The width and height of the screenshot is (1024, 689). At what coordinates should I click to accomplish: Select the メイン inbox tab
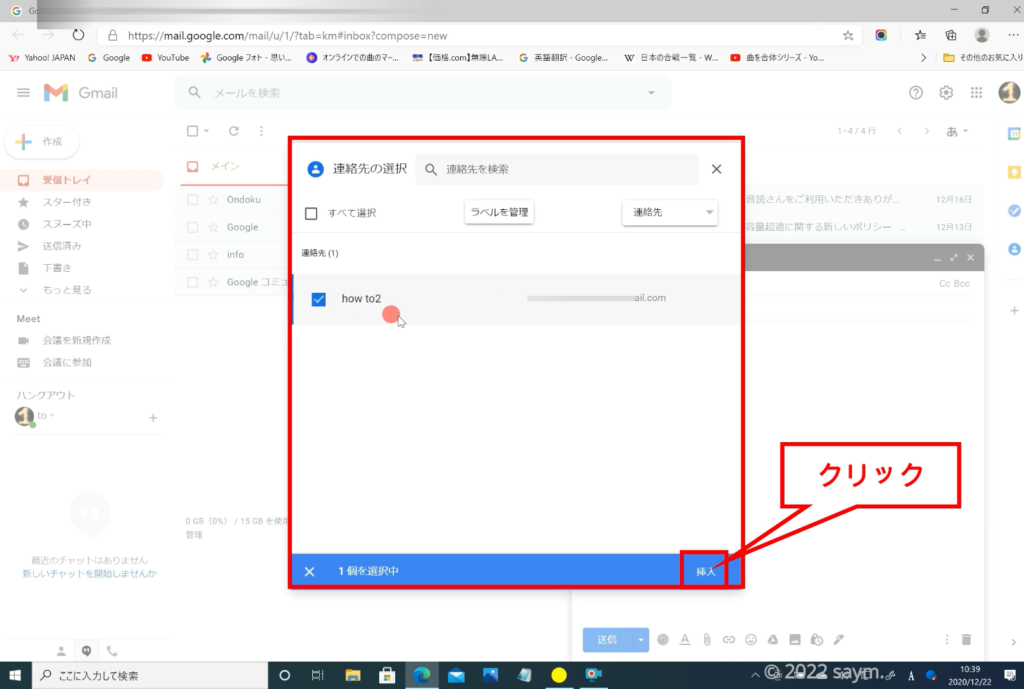pos(223,167)
